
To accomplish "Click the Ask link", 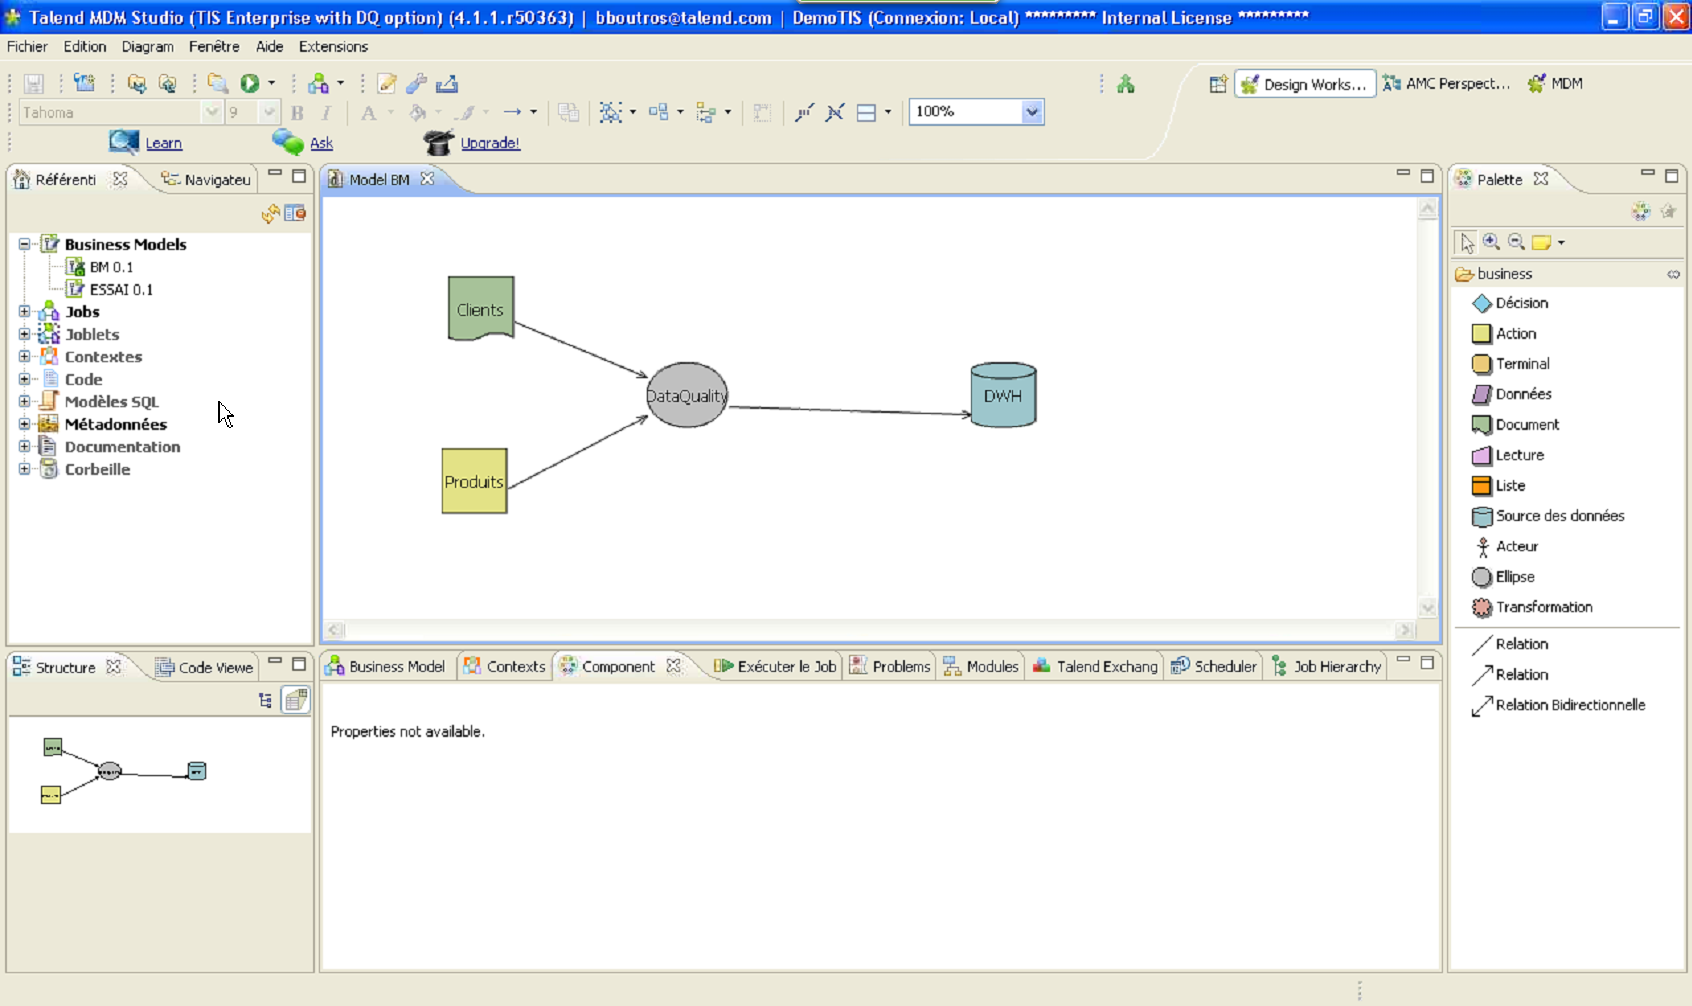I will click(x=321, y=144).
